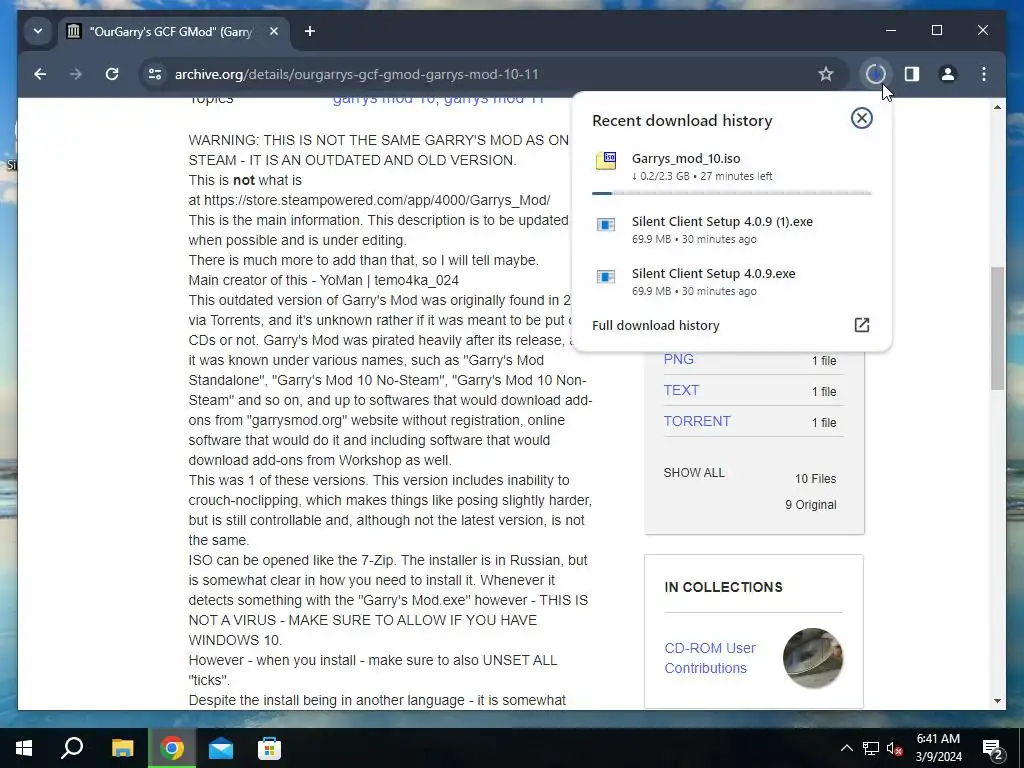Screen dimensions: 1024x768
Task: Open network status tray icon
Action: [x=871, y=748]
